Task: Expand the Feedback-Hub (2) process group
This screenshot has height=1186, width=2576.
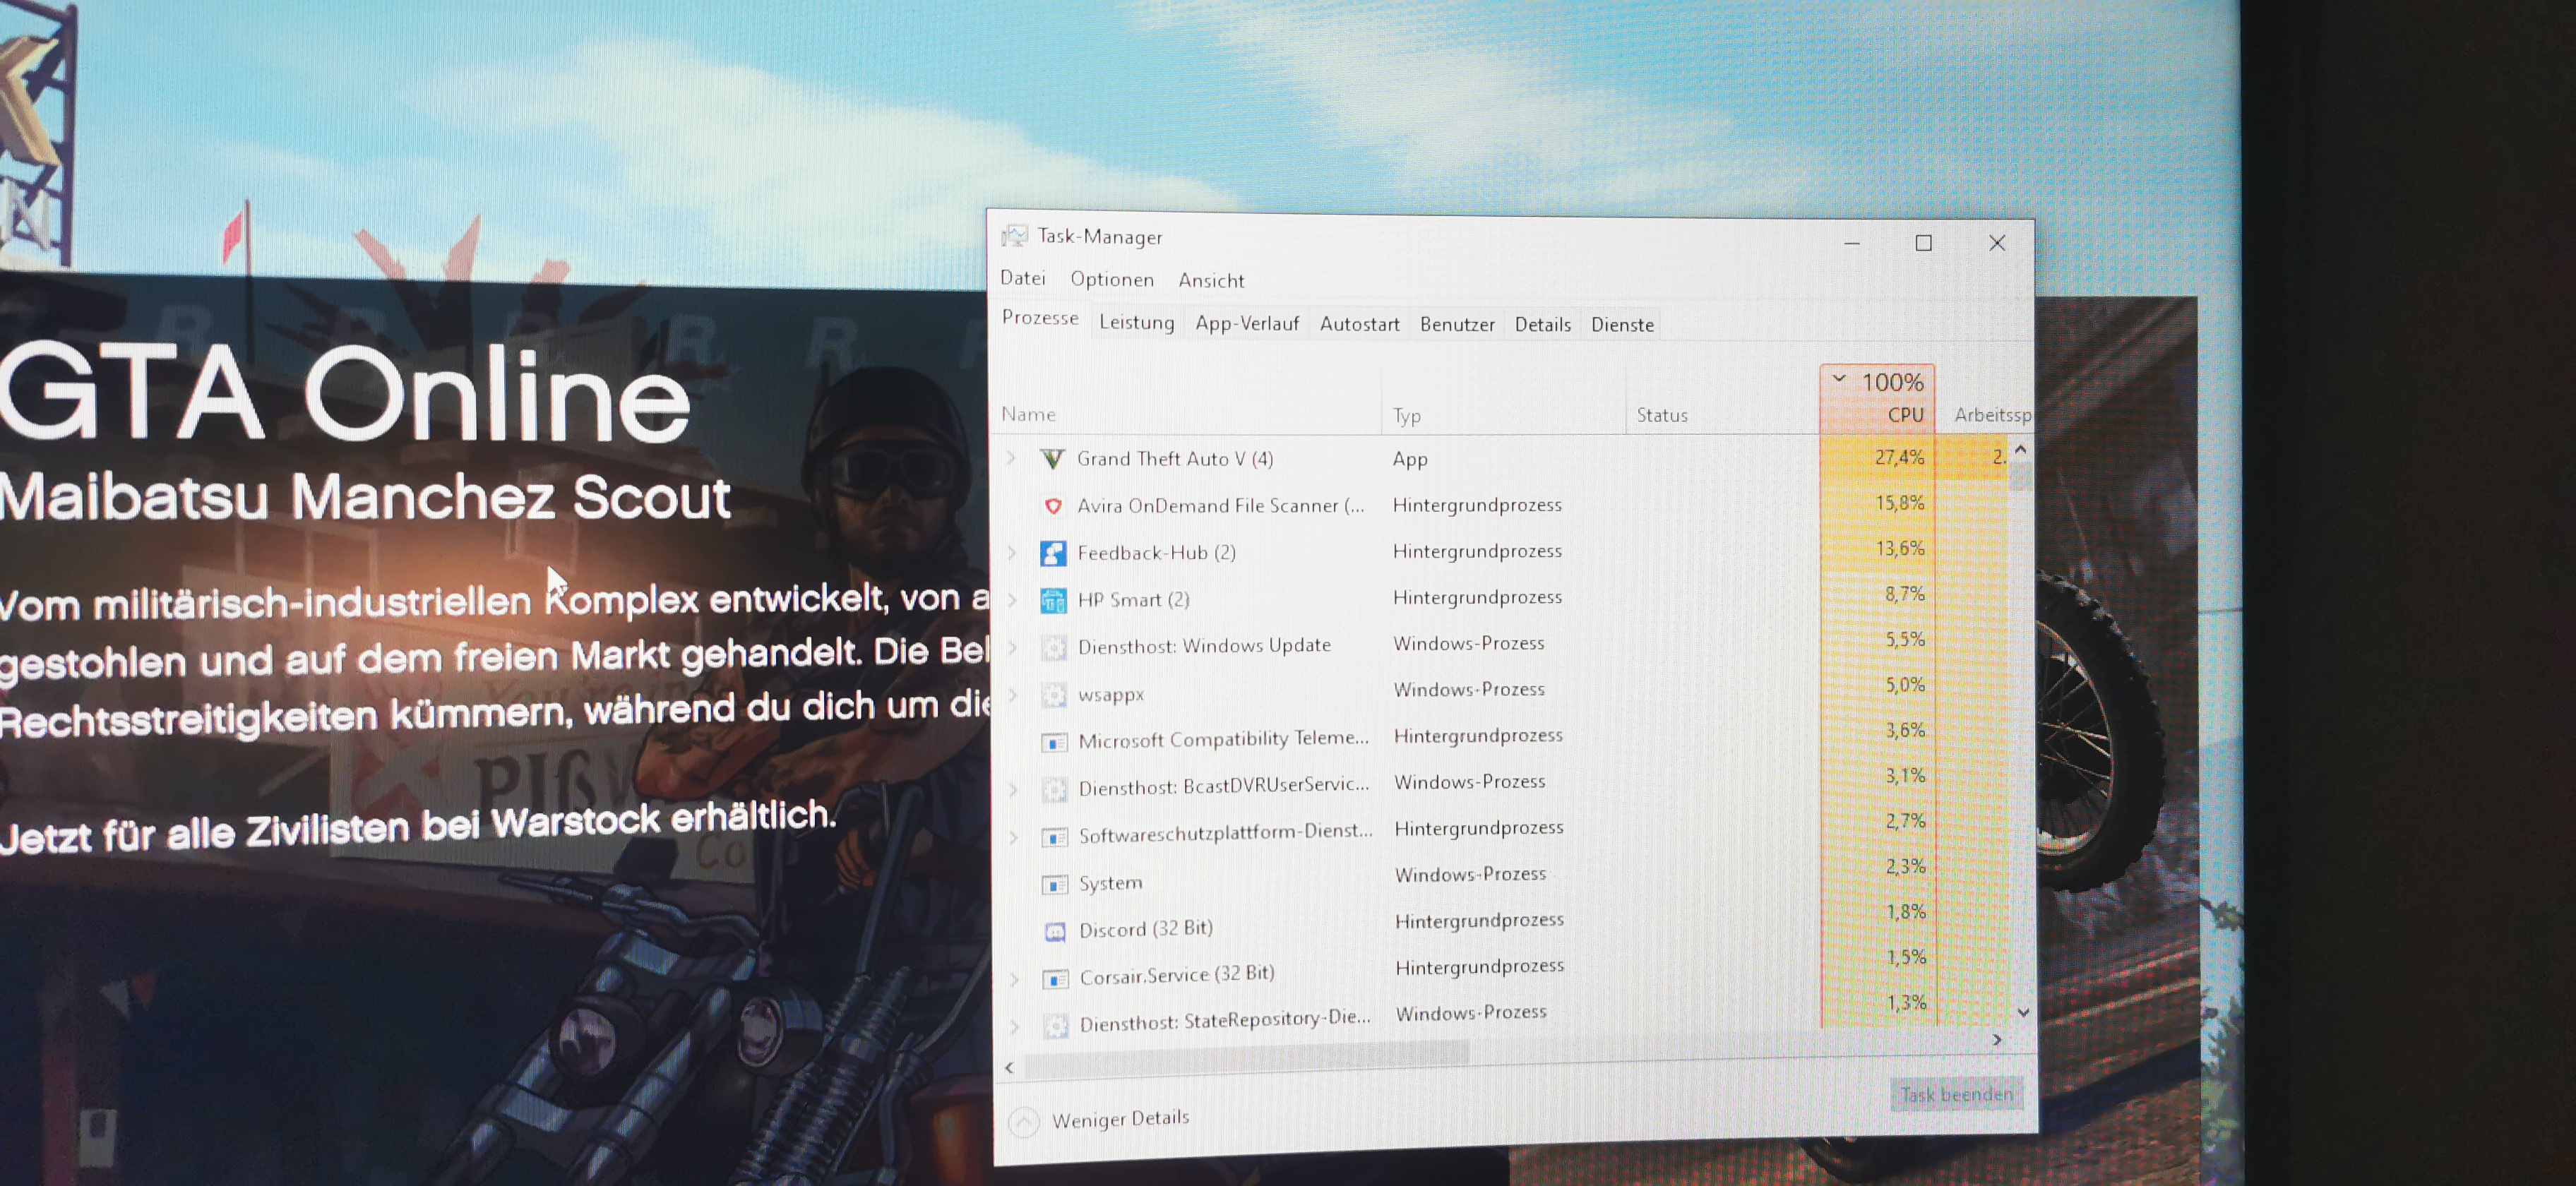Action: [1012, 552]
